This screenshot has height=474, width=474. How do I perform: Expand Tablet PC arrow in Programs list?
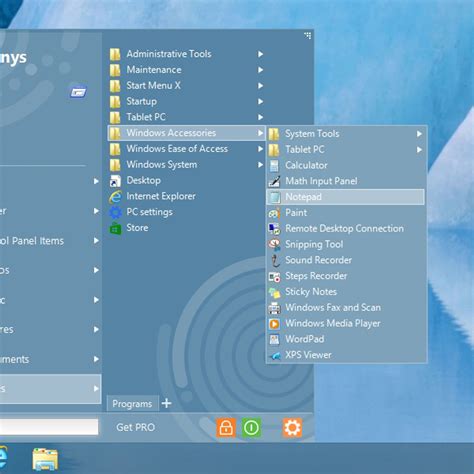(260, 117)
